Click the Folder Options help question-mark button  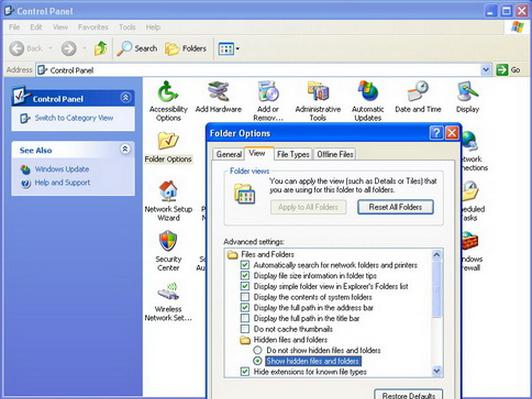[436, 133]
